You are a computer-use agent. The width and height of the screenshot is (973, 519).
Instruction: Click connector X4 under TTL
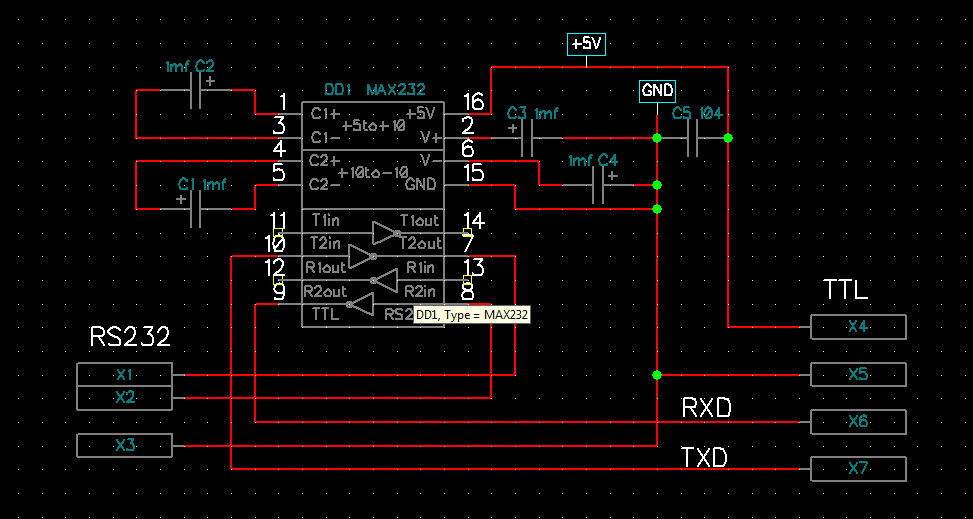(858, 327)
